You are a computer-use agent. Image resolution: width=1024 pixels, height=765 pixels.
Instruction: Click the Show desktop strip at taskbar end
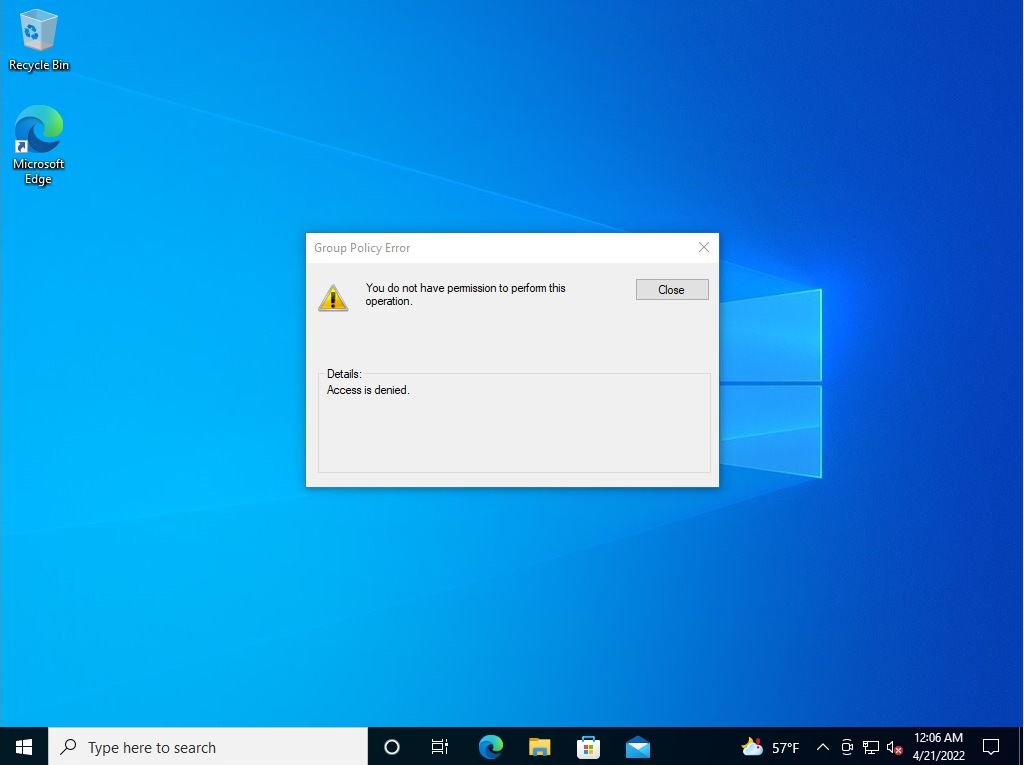tap(1021, 747)
